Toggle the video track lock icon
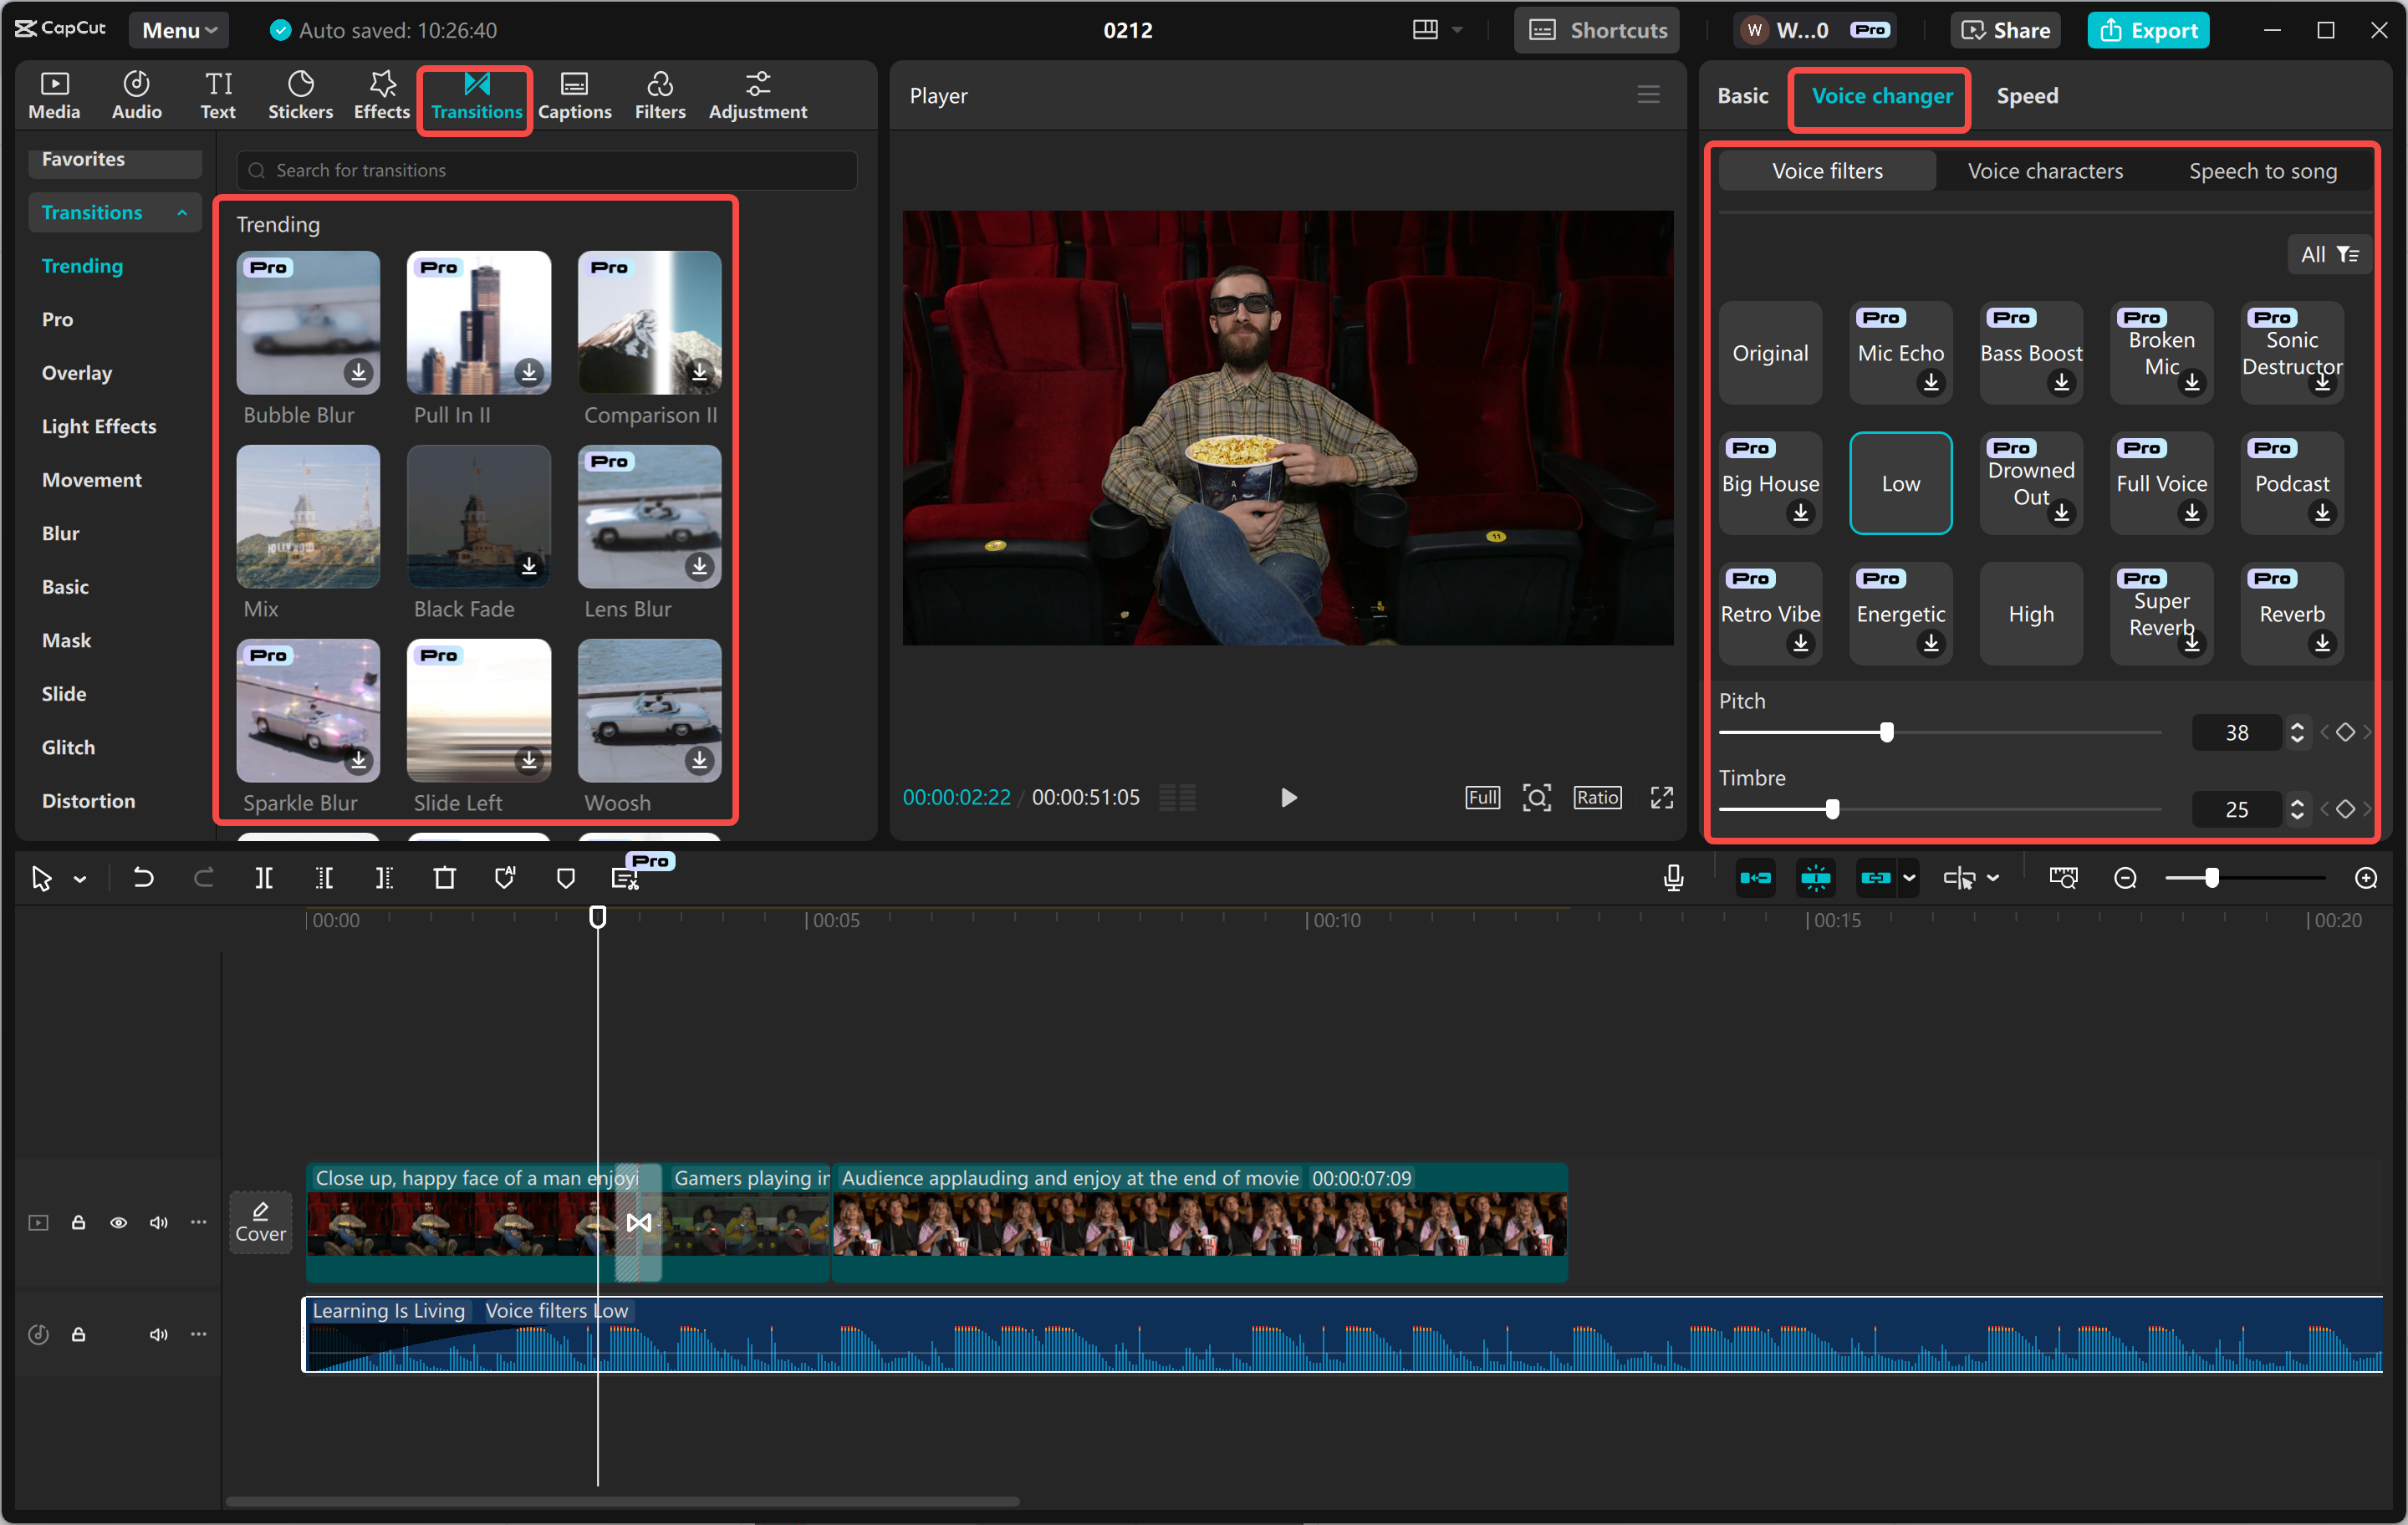The height and width of the screenshot is (1525, 2408). [x=78, y=1222]
